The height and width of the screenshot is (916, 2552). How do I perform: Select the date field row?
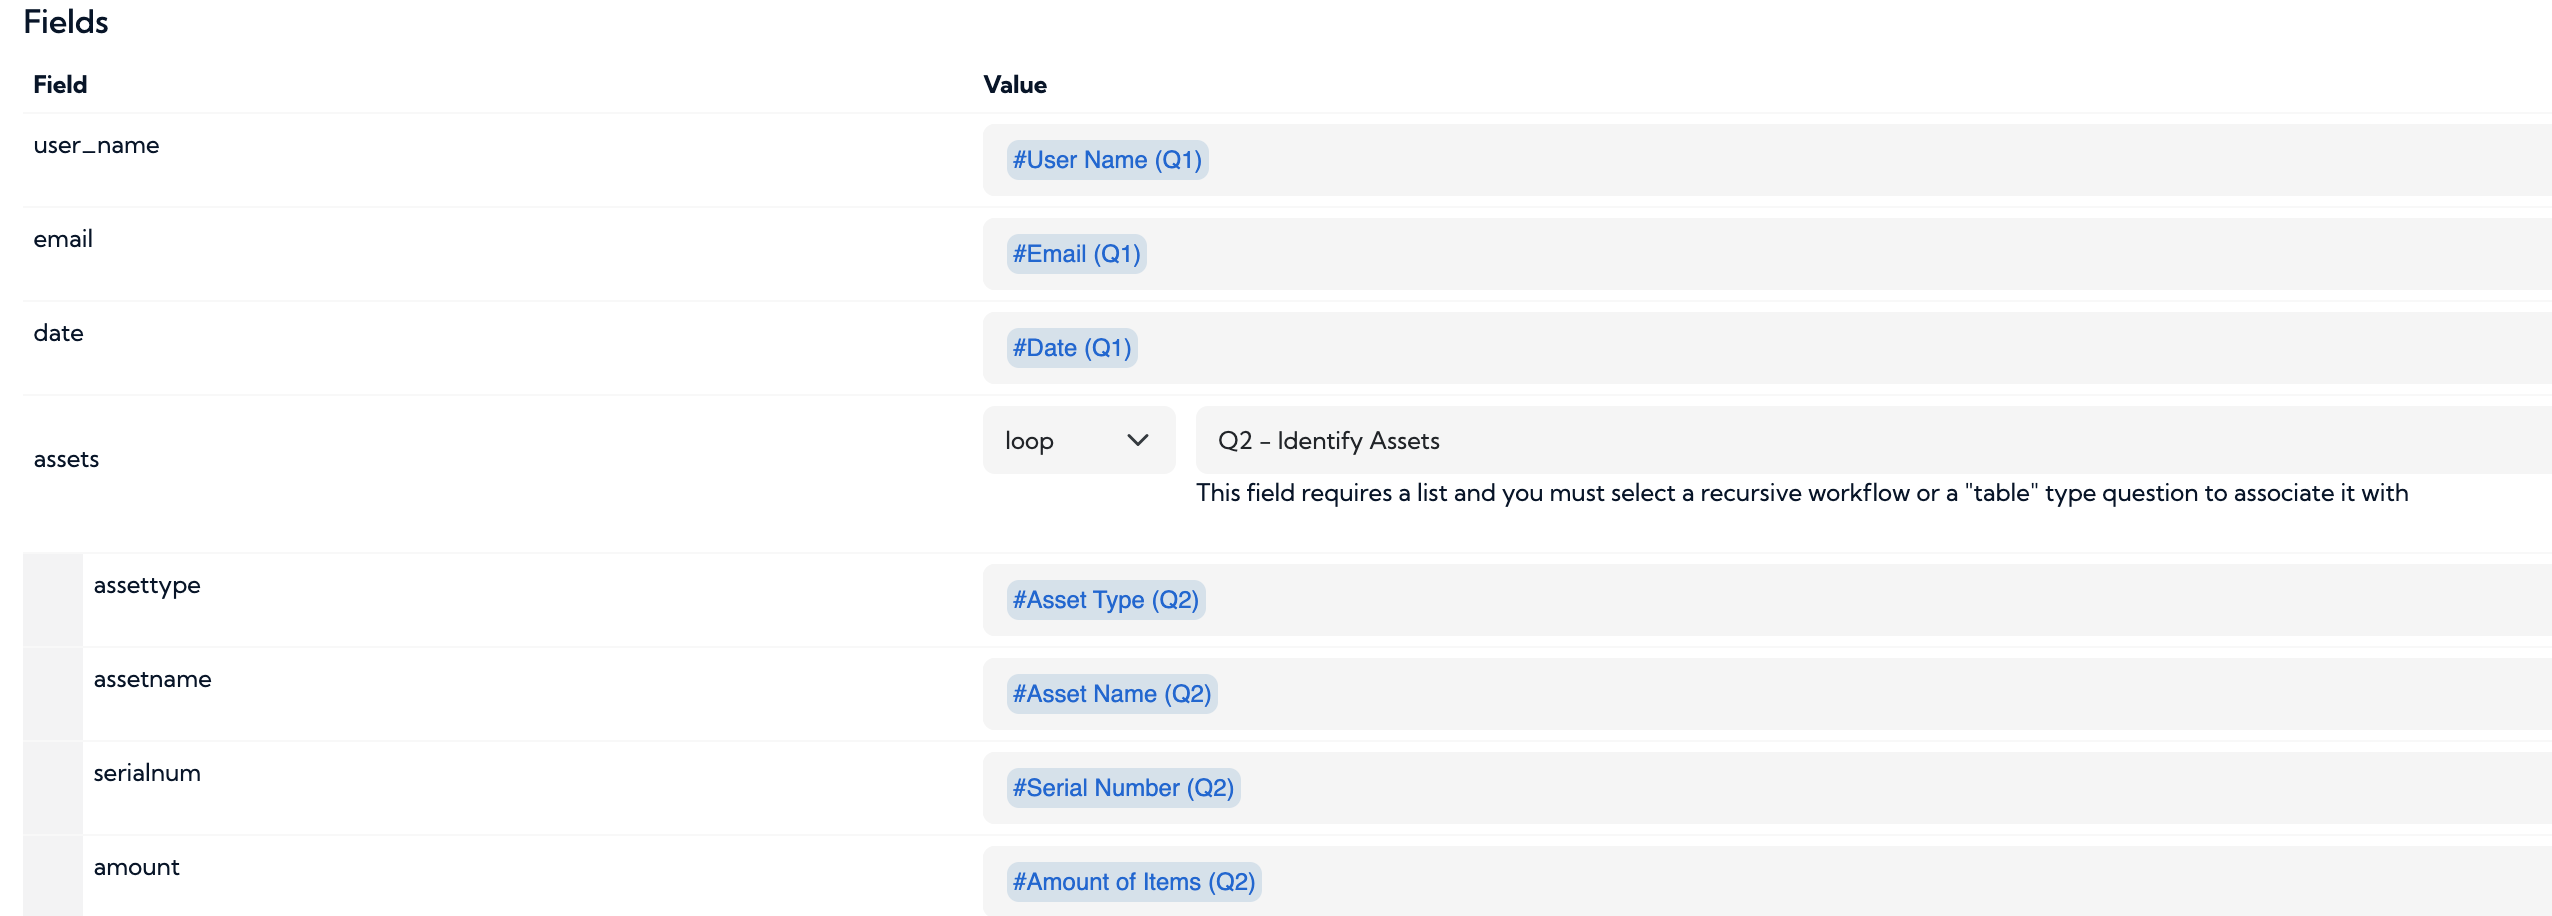pos(58,333)
